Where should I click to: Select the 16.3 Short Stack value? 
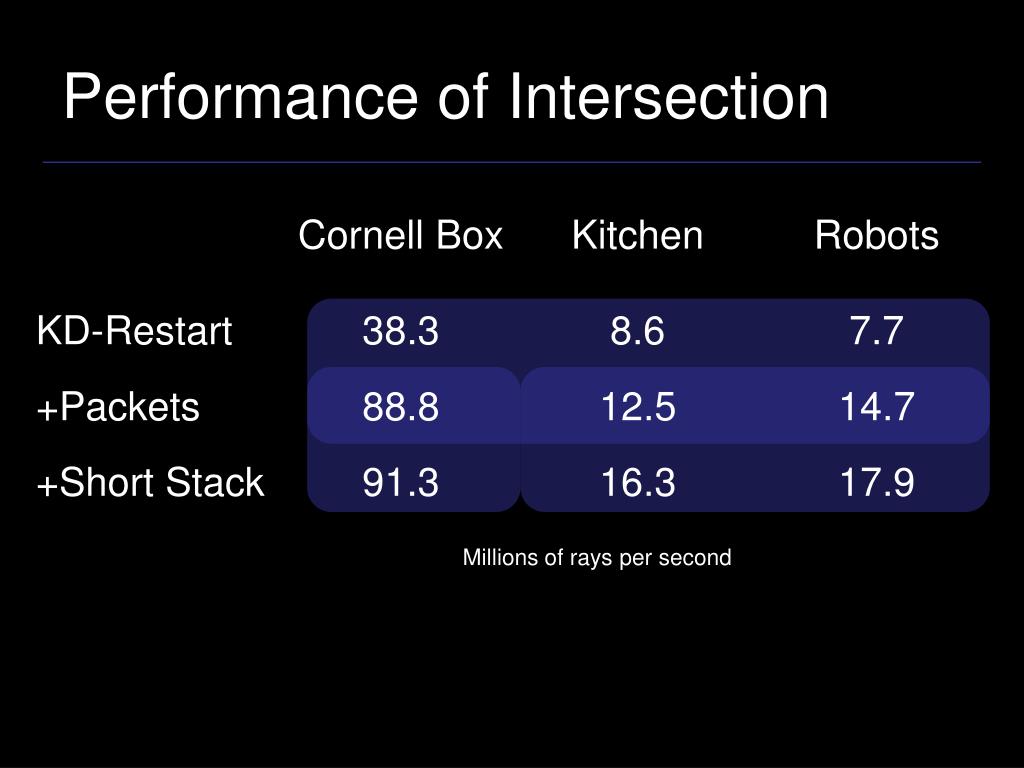tap(637, 483)
